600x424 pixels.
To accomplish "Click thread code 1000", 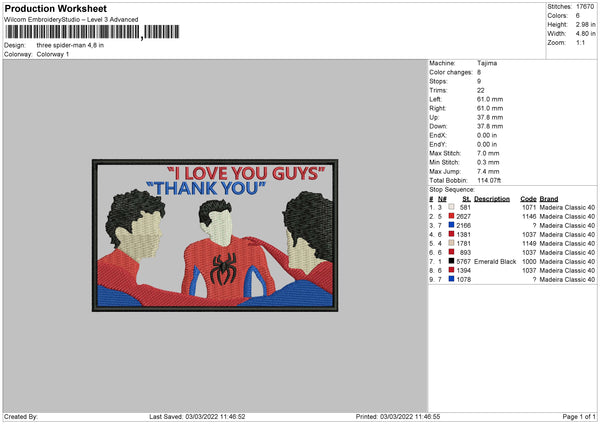I will tap(529, 262).
